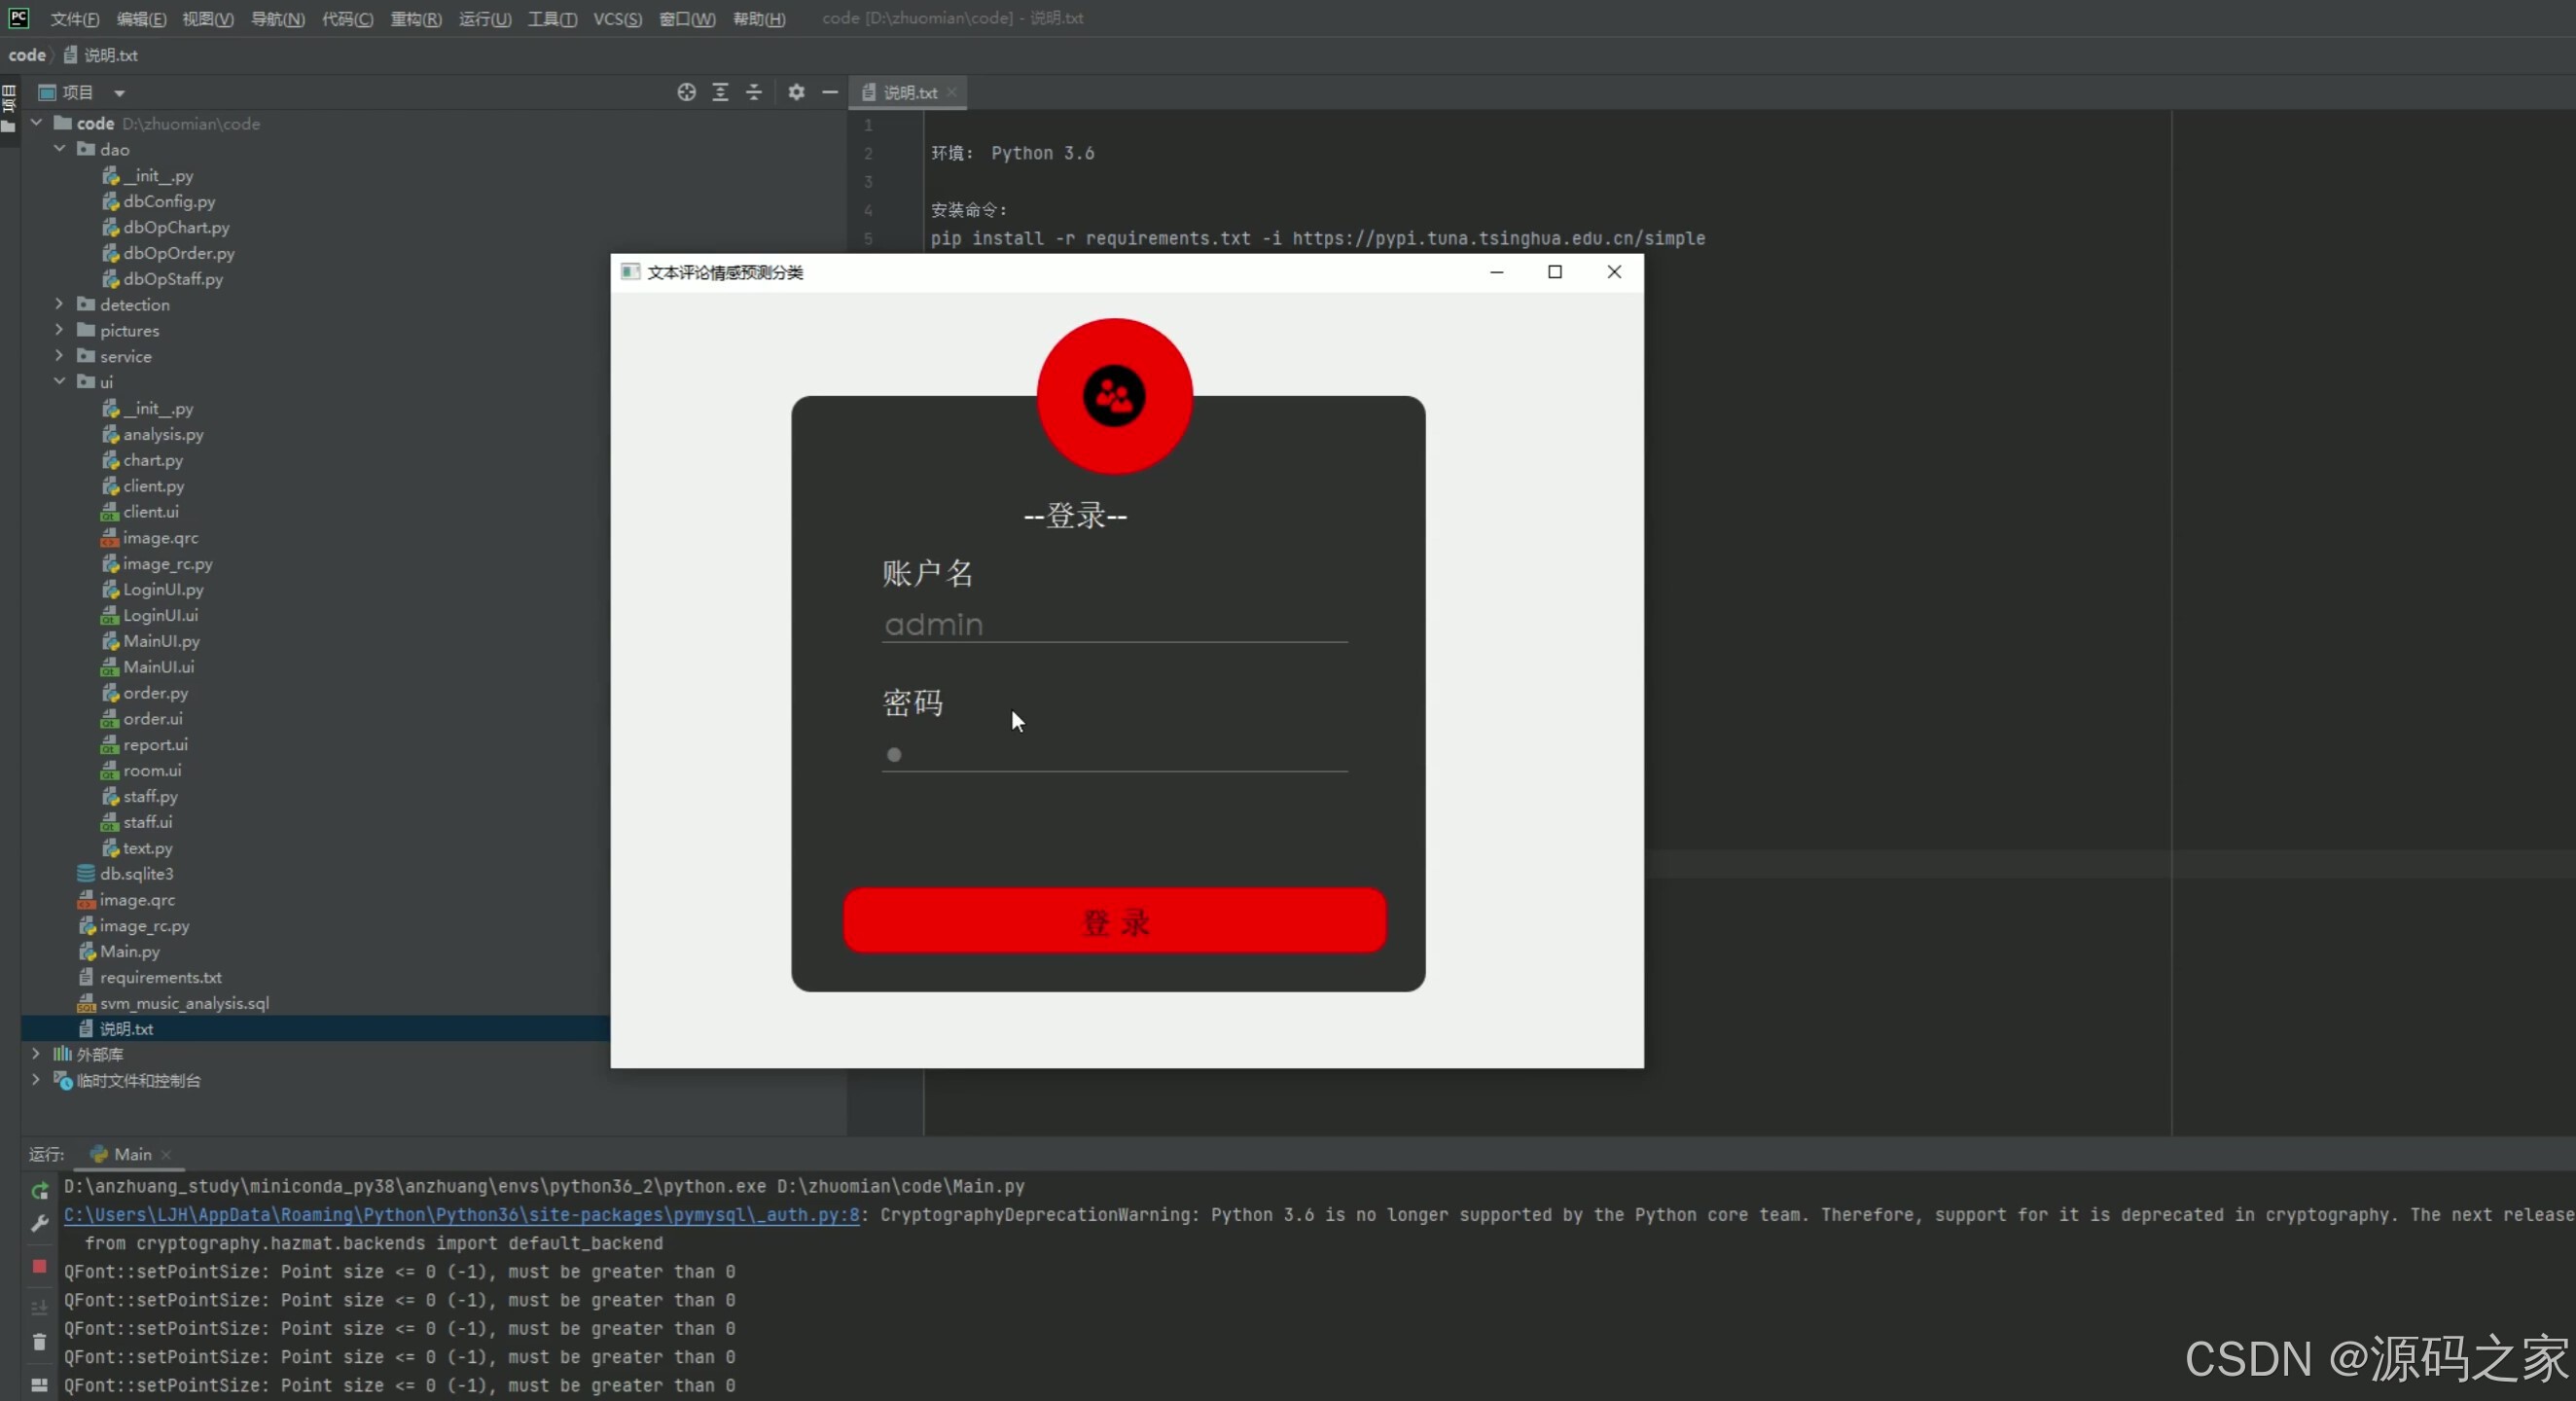
Task: Open the 导航(N) menu
Action: click(x=277, y=18)
